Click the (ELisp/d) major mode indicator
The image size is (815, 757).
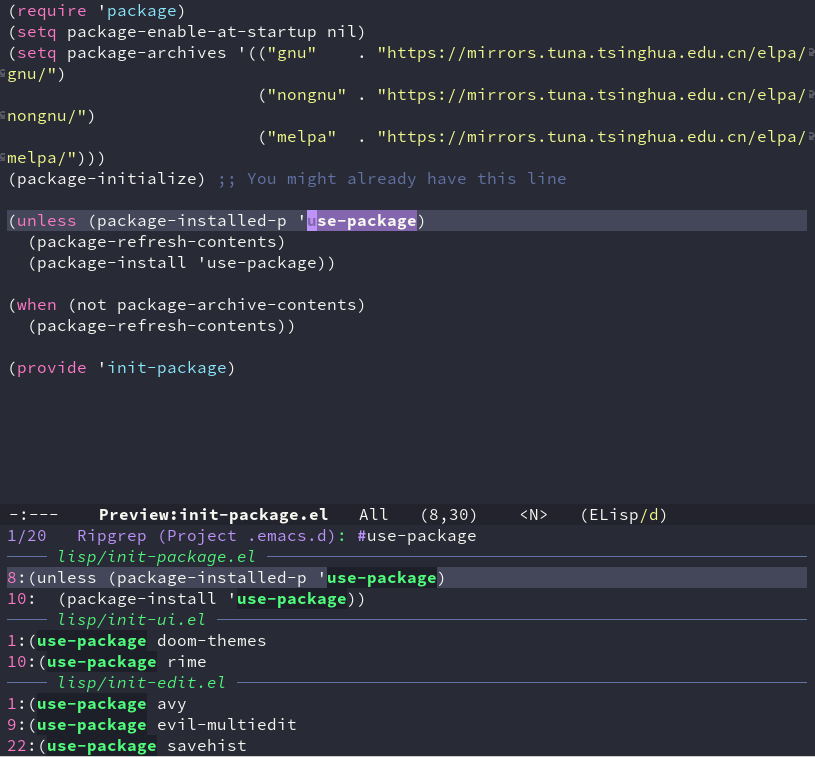[x=624, y=515]
